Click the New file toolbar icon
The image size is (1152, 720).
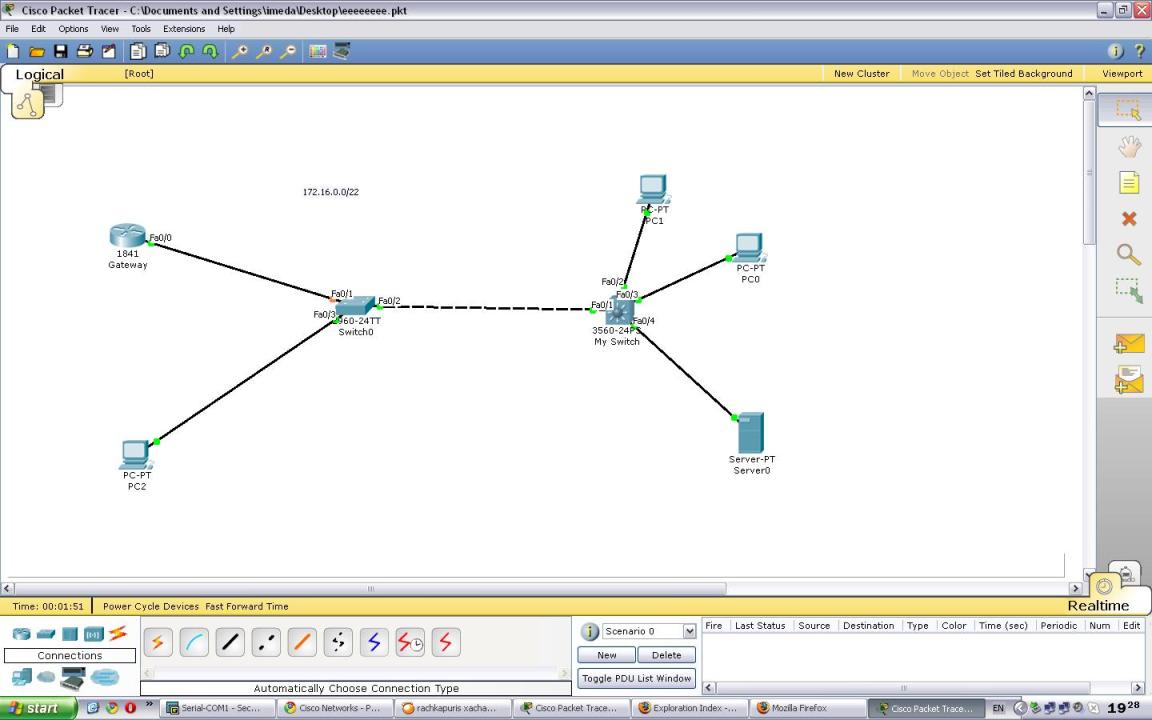point(12,51)
